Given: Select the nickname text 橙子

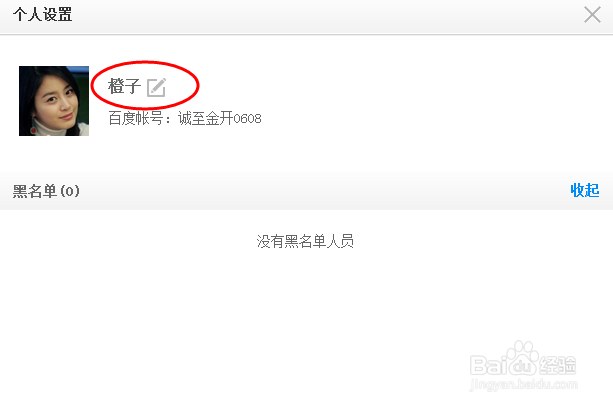Looking at the screenshot, I should (x=124, y=86).
